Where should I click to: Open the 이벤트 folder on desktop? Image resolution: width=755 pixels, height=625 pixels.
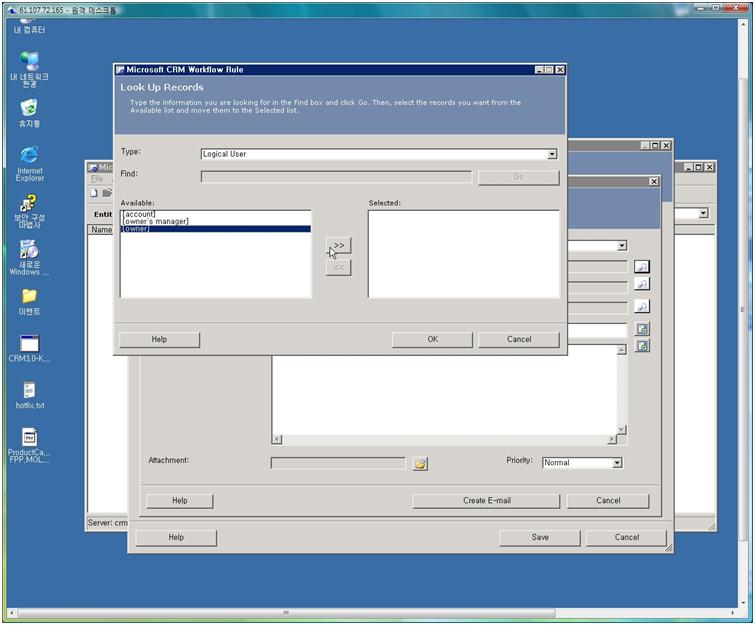pyautogui.click(x=29, y=302)
